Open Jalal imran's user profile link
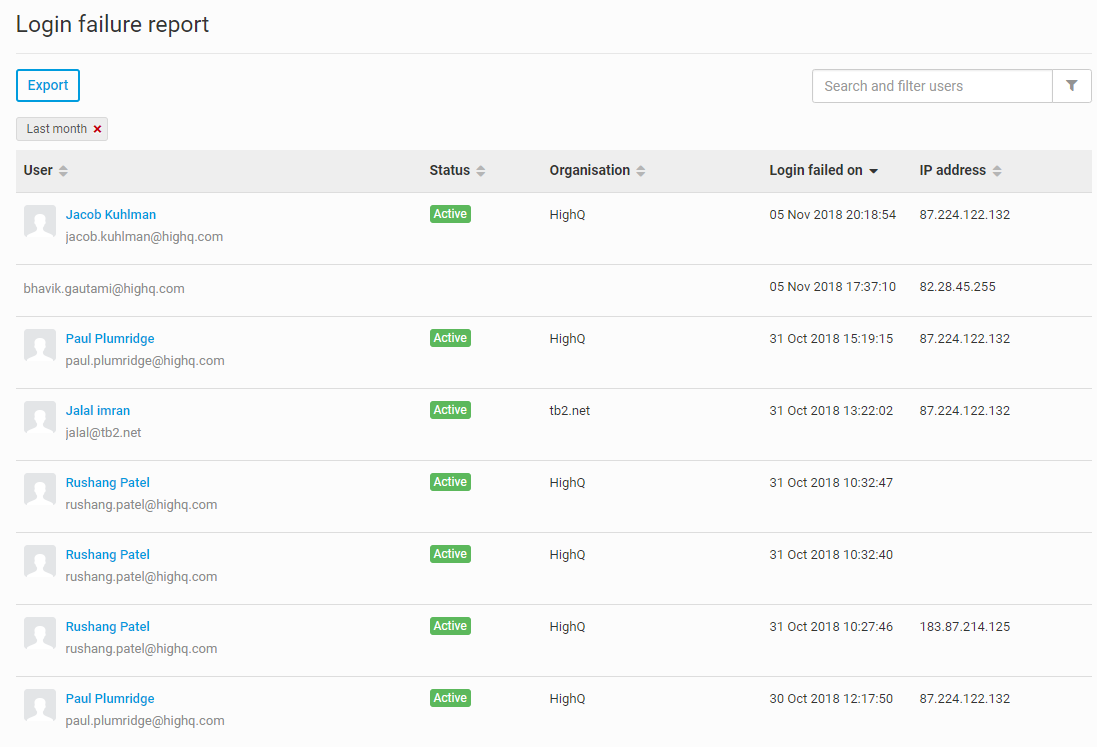The height and width of the screenshot is (747, 1097). (98, 411)
